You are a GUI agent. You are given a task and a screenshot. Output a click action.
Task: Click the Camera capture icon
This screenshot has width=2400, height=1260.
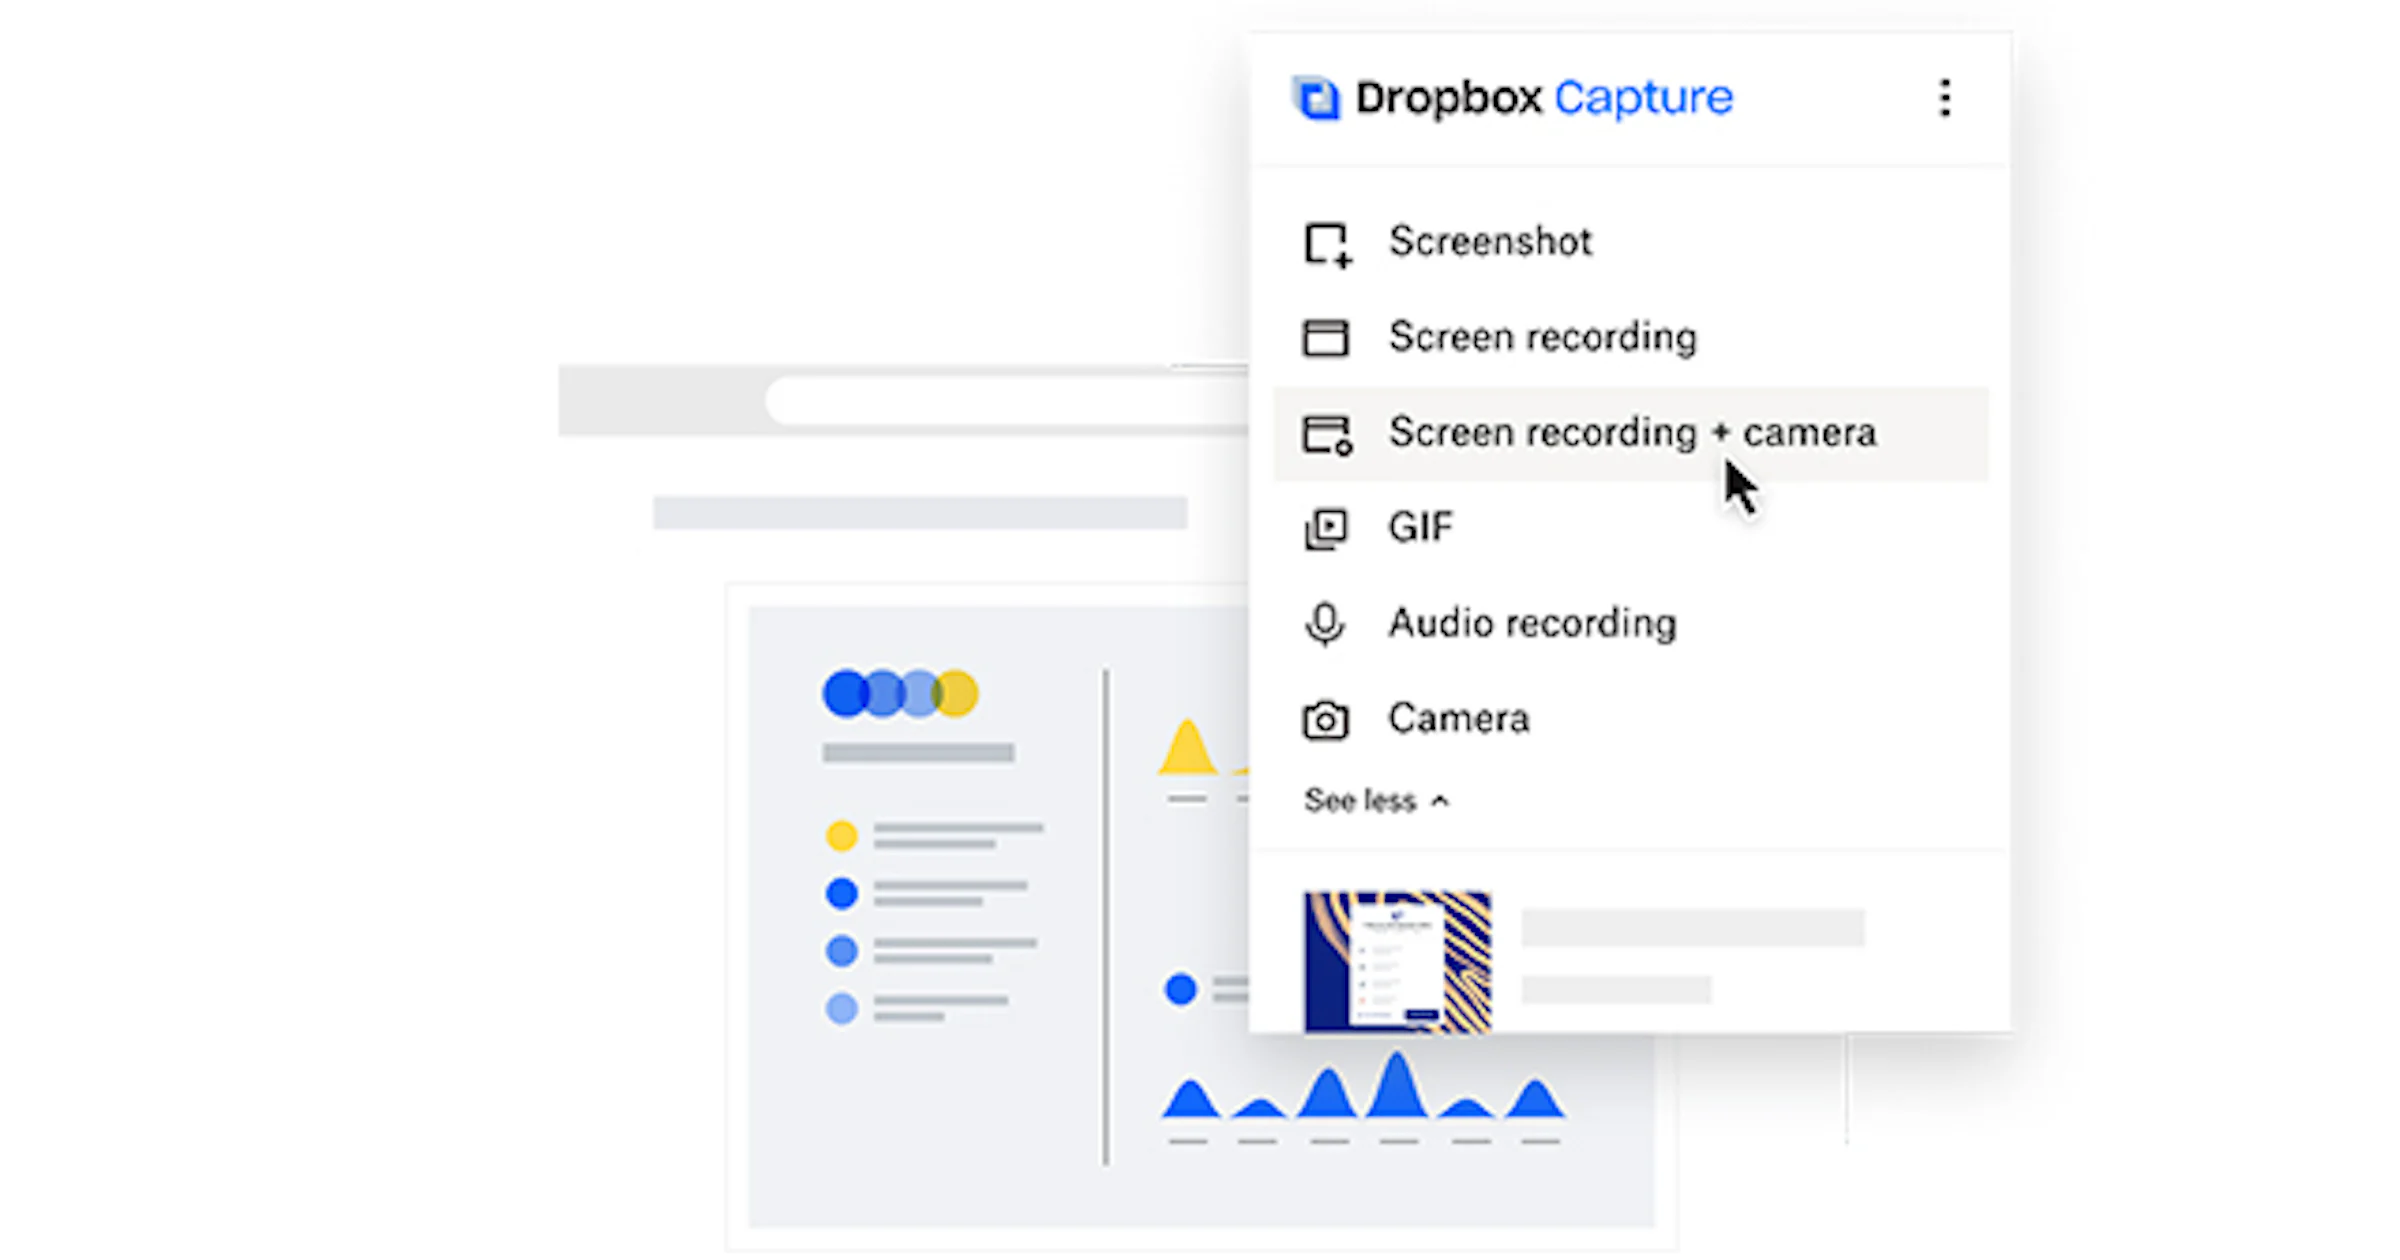pyautogui.click(x=1326, y=717)
